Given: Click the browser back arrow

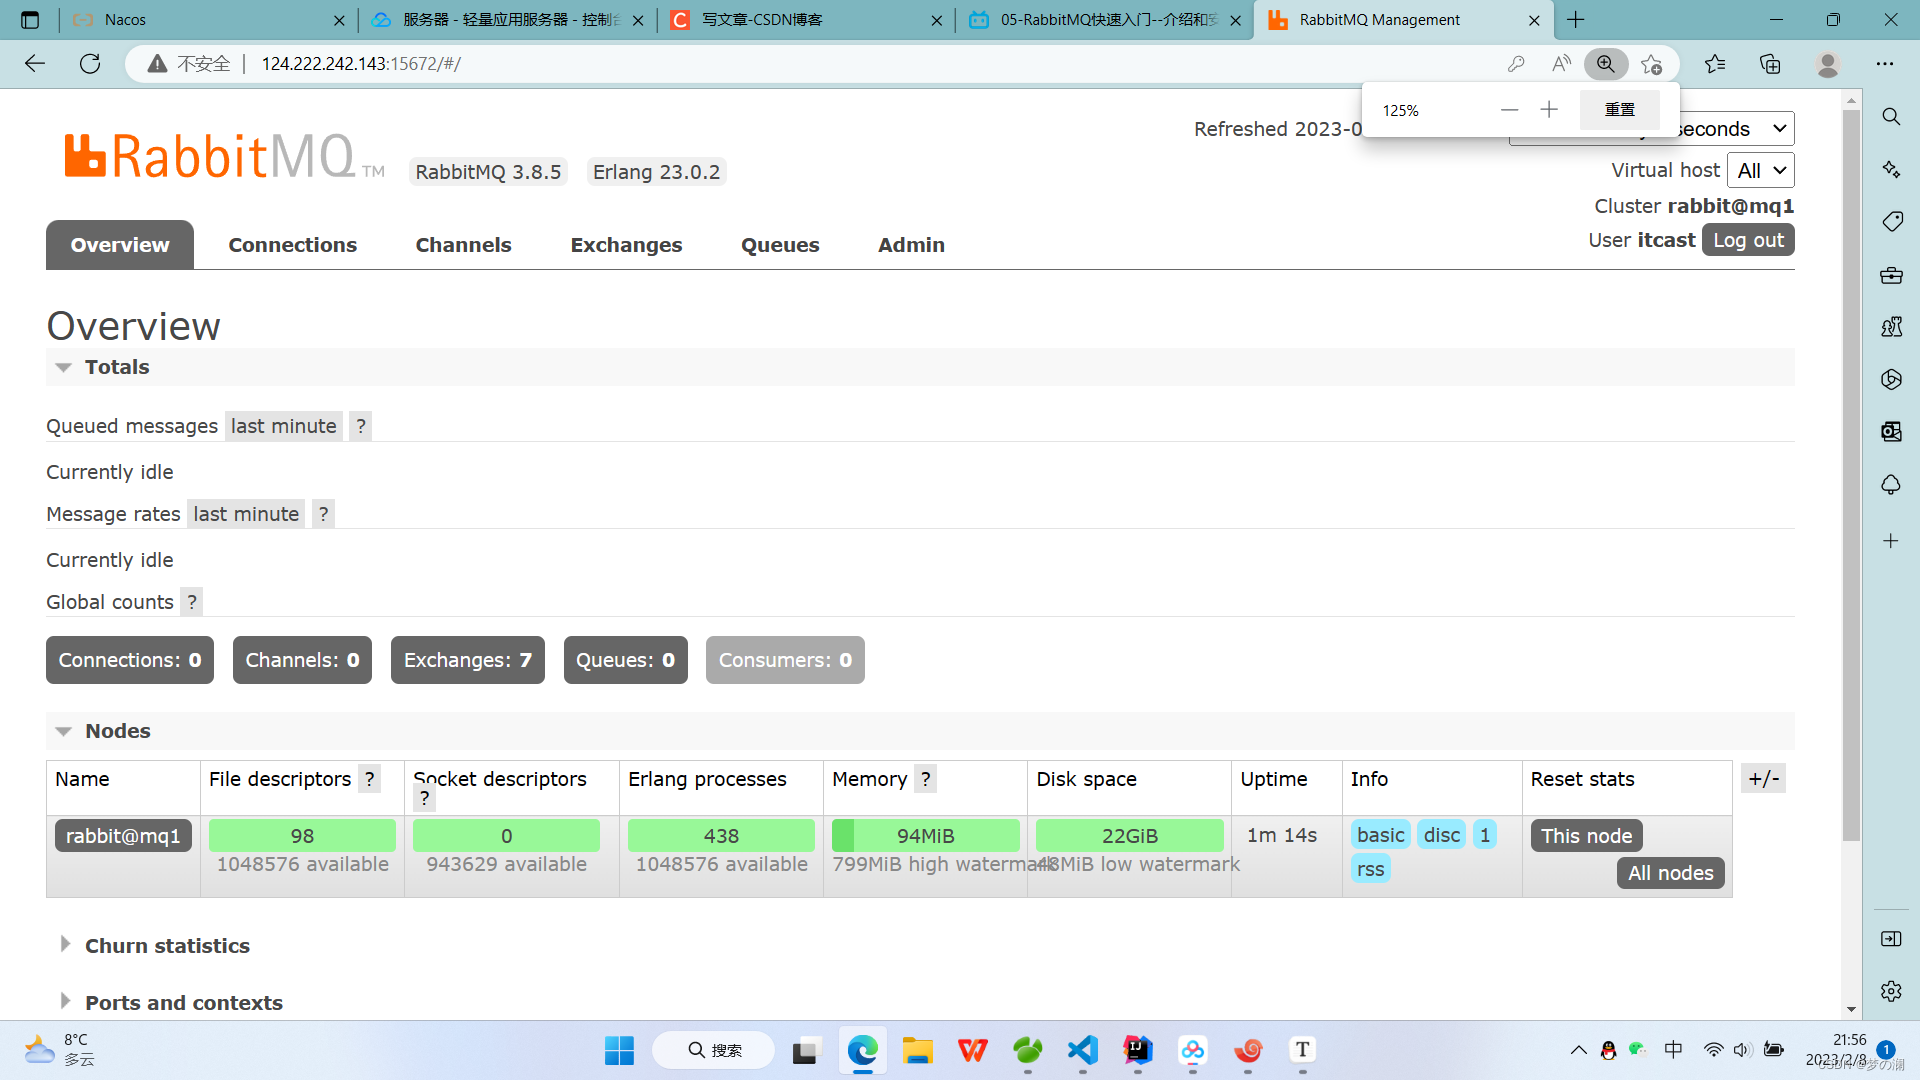Looking at the screenshot, I should click(x=35, y=64).
